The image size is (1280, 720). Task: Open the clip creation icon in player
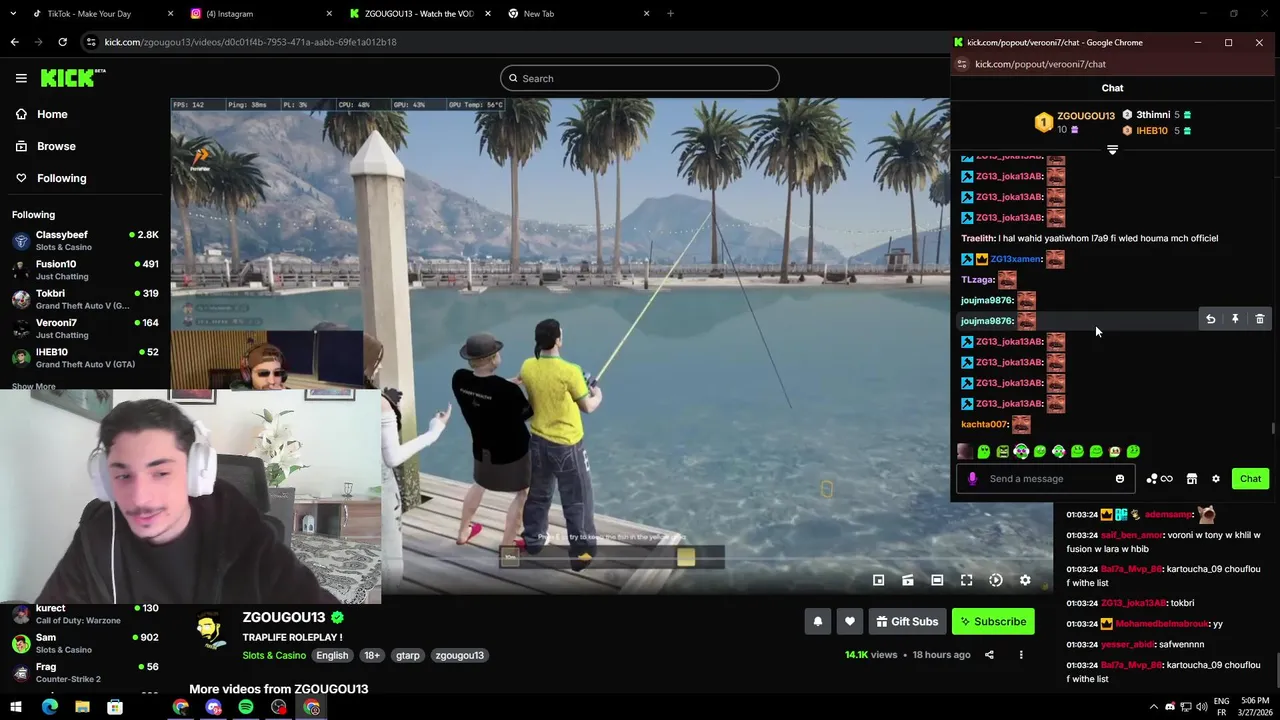tap(908, 580)
